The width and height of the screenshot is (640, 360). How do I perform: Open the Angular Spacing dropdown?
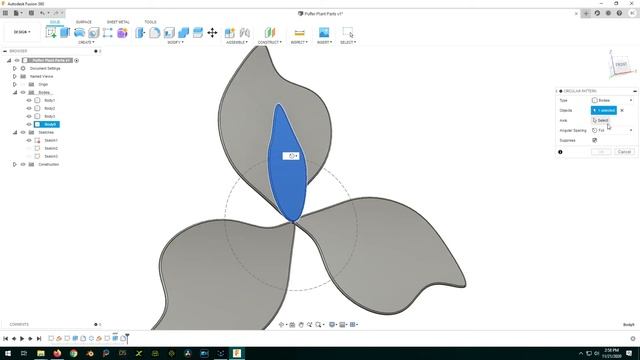coord(612,130)
